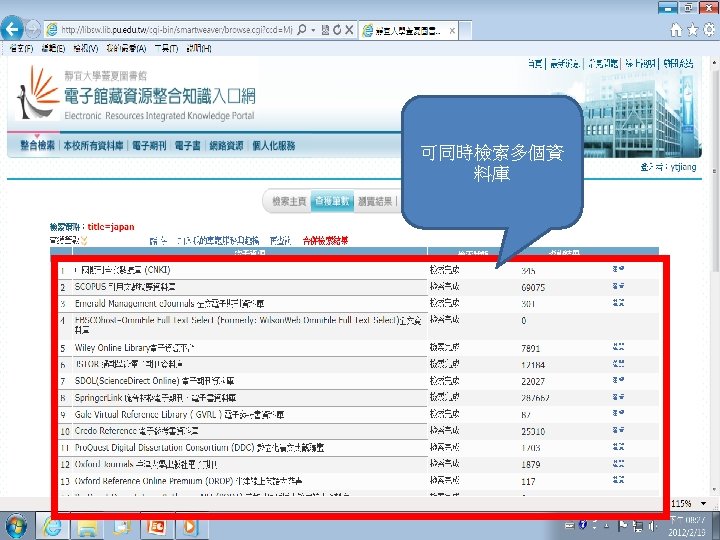
Task: Click the Emerald Management eJournals row name
Action: coord(169,304)
